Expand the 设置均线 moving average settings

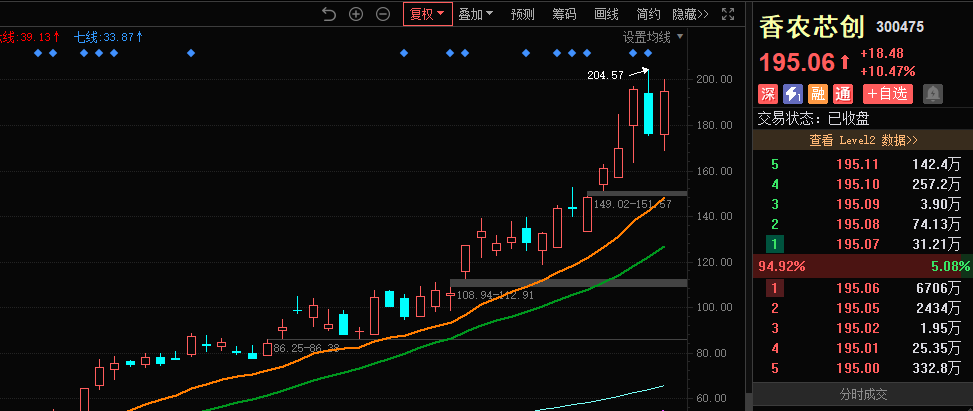pos(653,36)
